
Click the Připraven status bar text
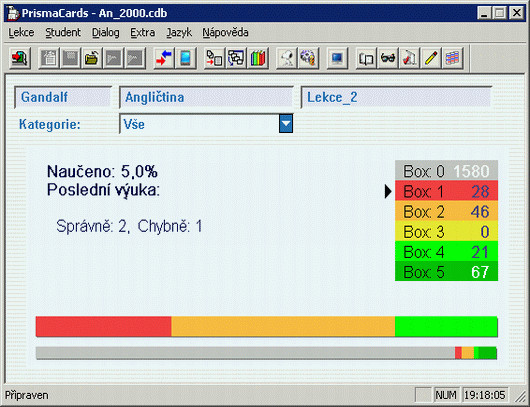[26, 395]
